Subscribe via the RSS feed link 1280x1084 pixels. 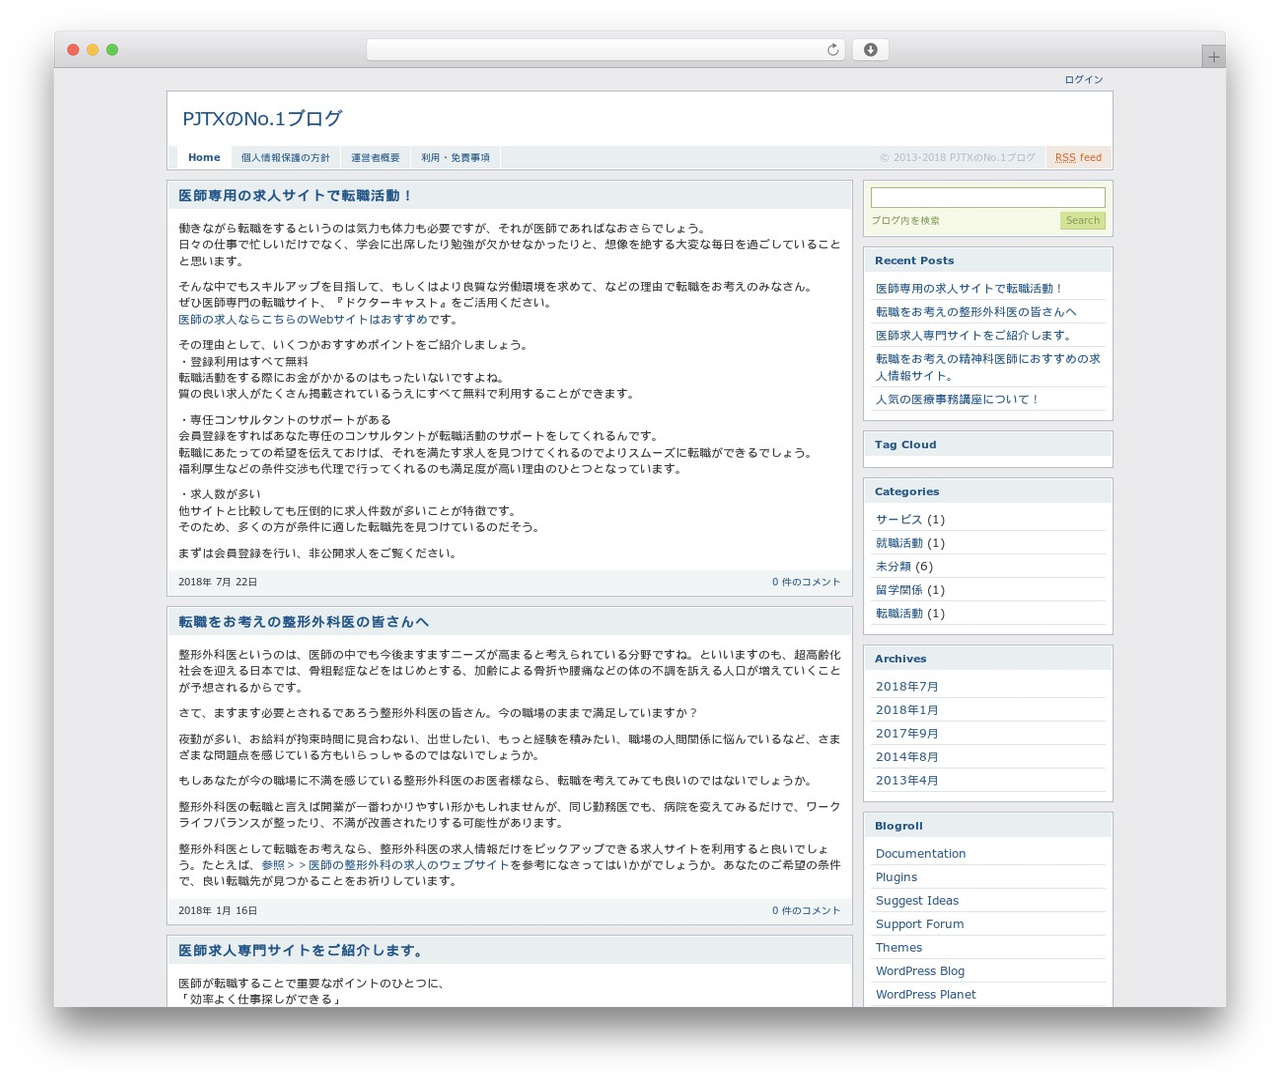[1078, 158]
